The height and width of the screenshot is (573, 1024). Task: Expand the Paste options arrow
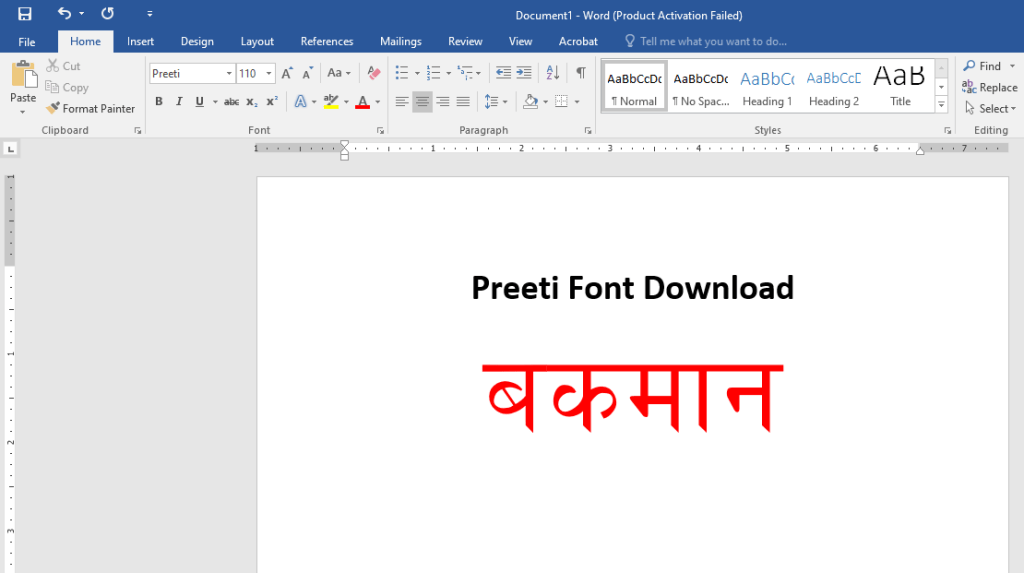tap(23, 112)
